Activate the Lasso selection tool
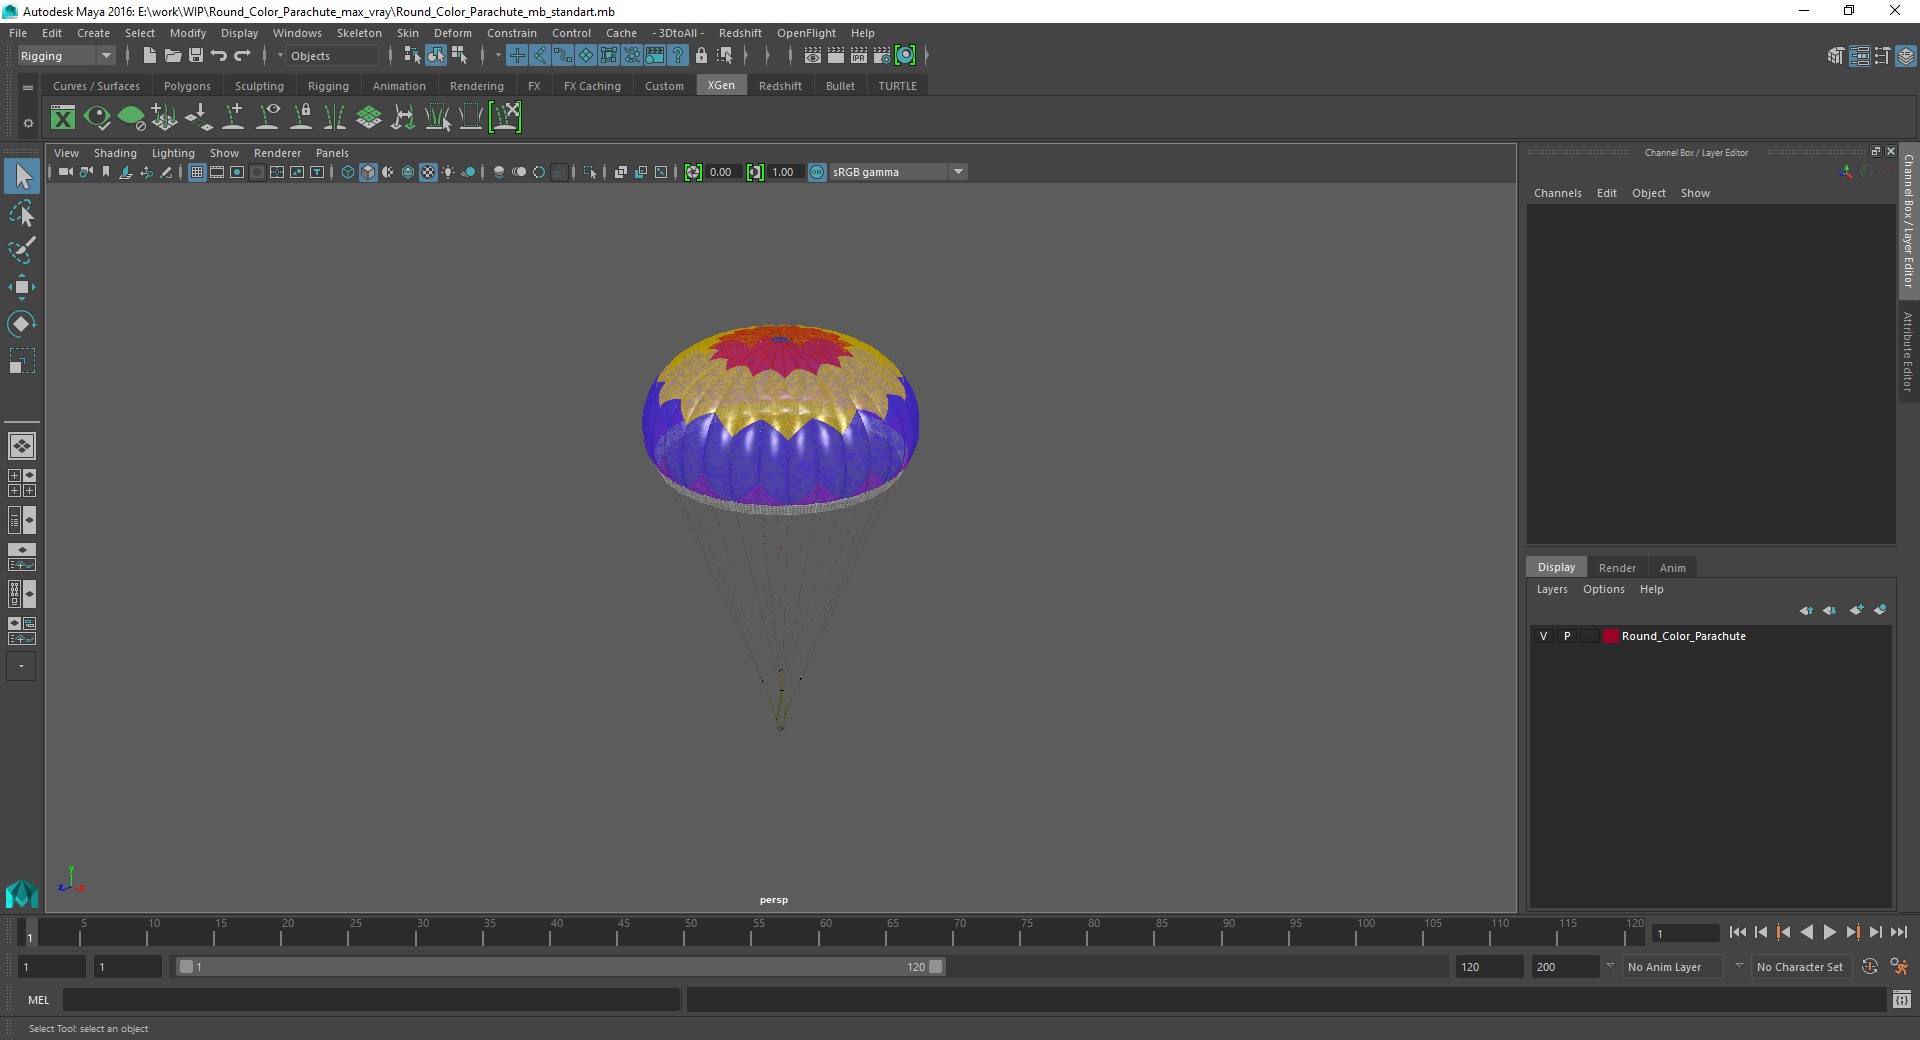 pos(22,214)
